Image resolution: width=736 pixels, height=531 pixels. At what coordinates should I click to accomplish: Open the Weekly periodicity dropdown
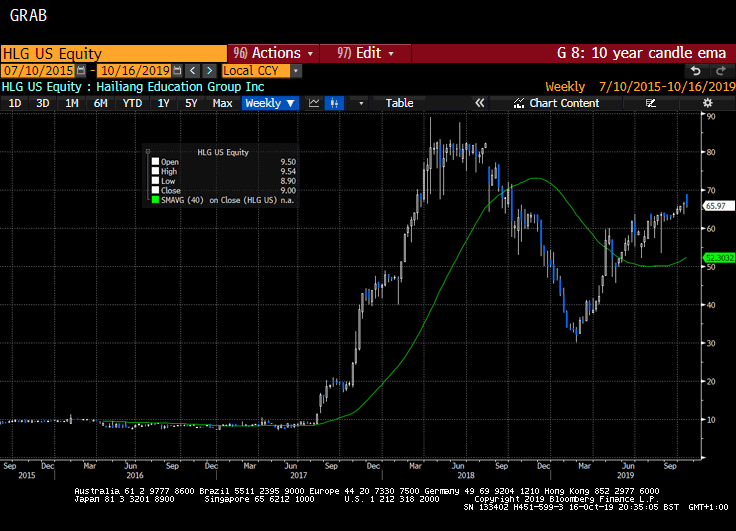click(270, 103)
